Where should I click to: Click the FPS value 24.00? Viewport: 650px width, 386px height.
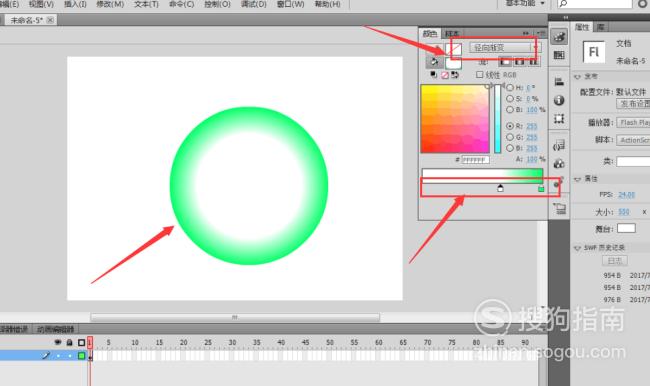(626, 194)
